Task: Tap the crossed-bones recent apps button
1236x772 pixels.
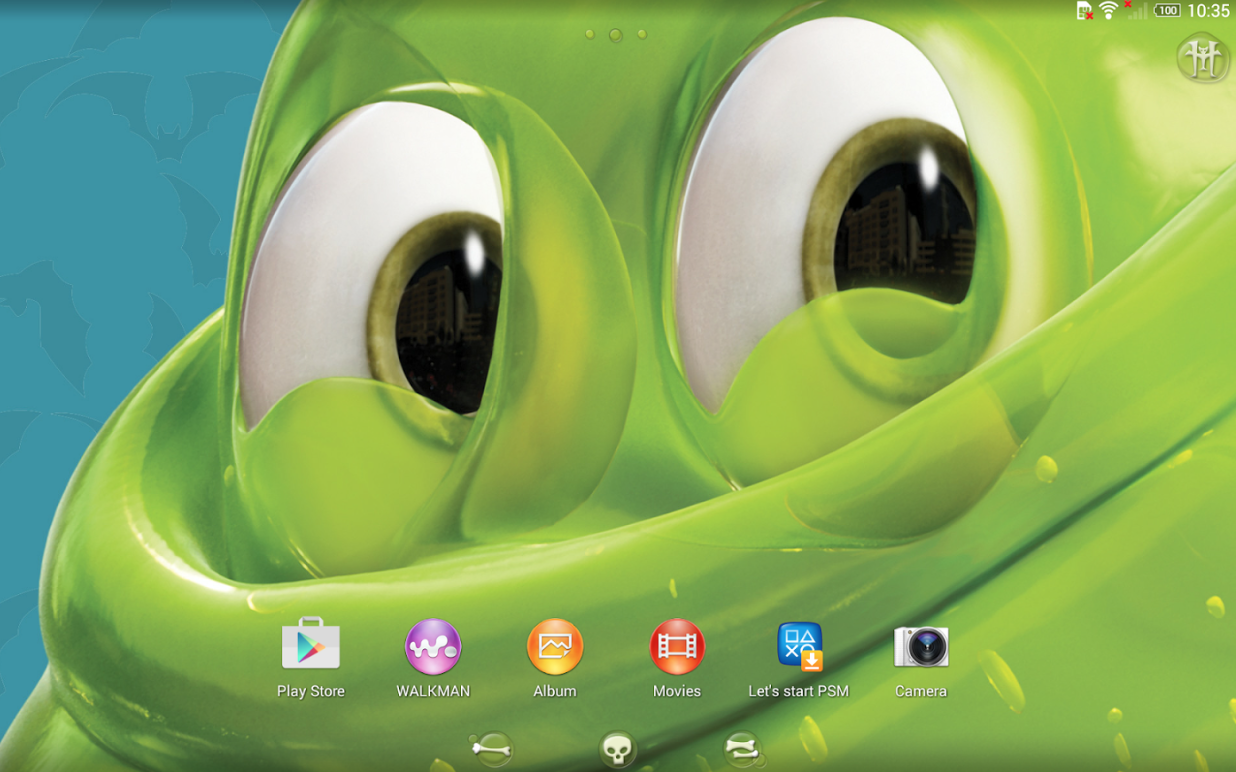Action: [x=743, y=748]
